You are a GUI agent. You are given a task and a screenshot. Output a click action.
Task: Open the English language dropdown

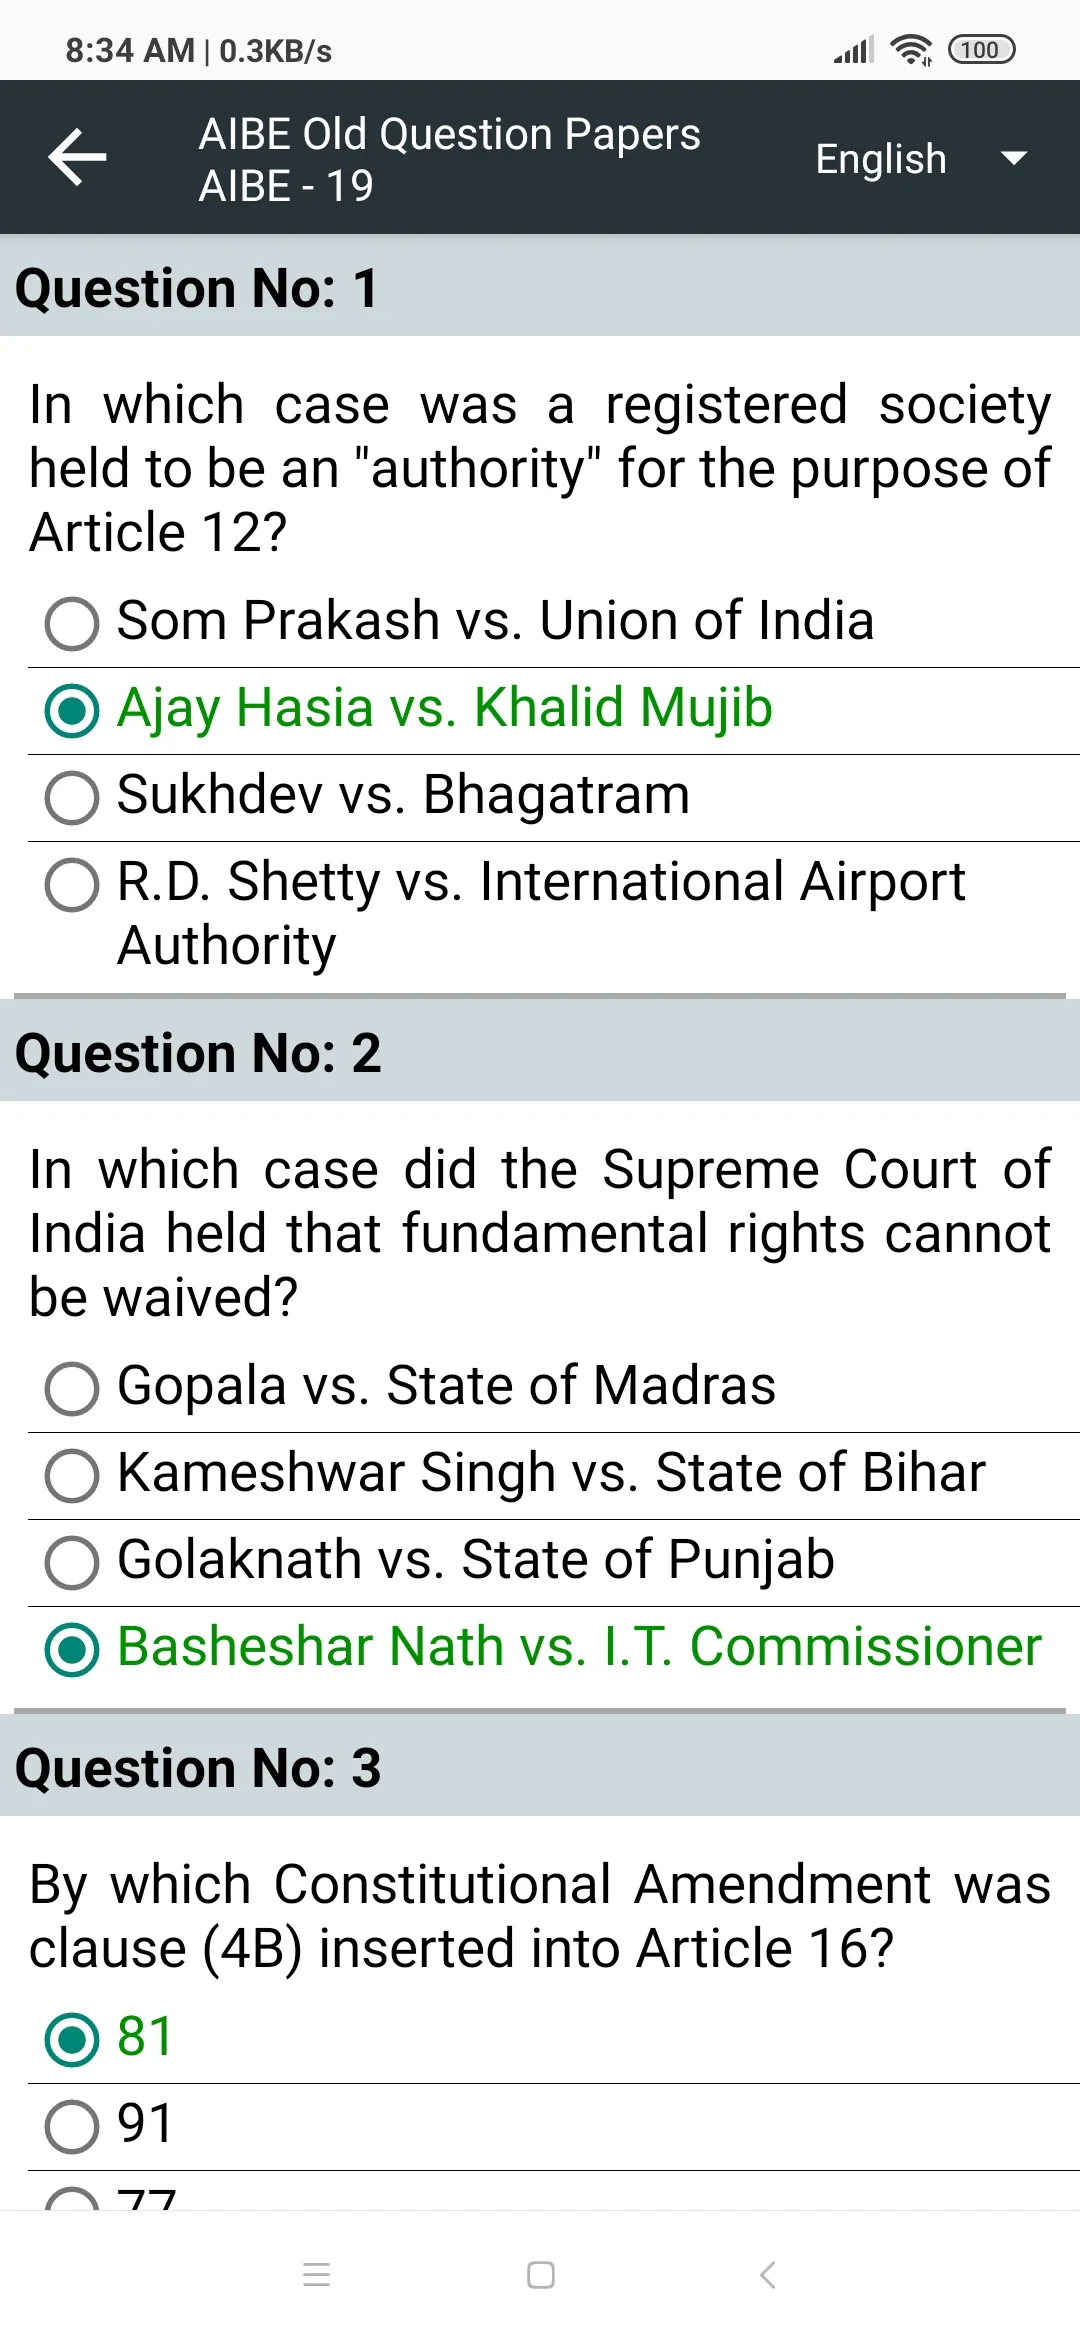(920, 158)
